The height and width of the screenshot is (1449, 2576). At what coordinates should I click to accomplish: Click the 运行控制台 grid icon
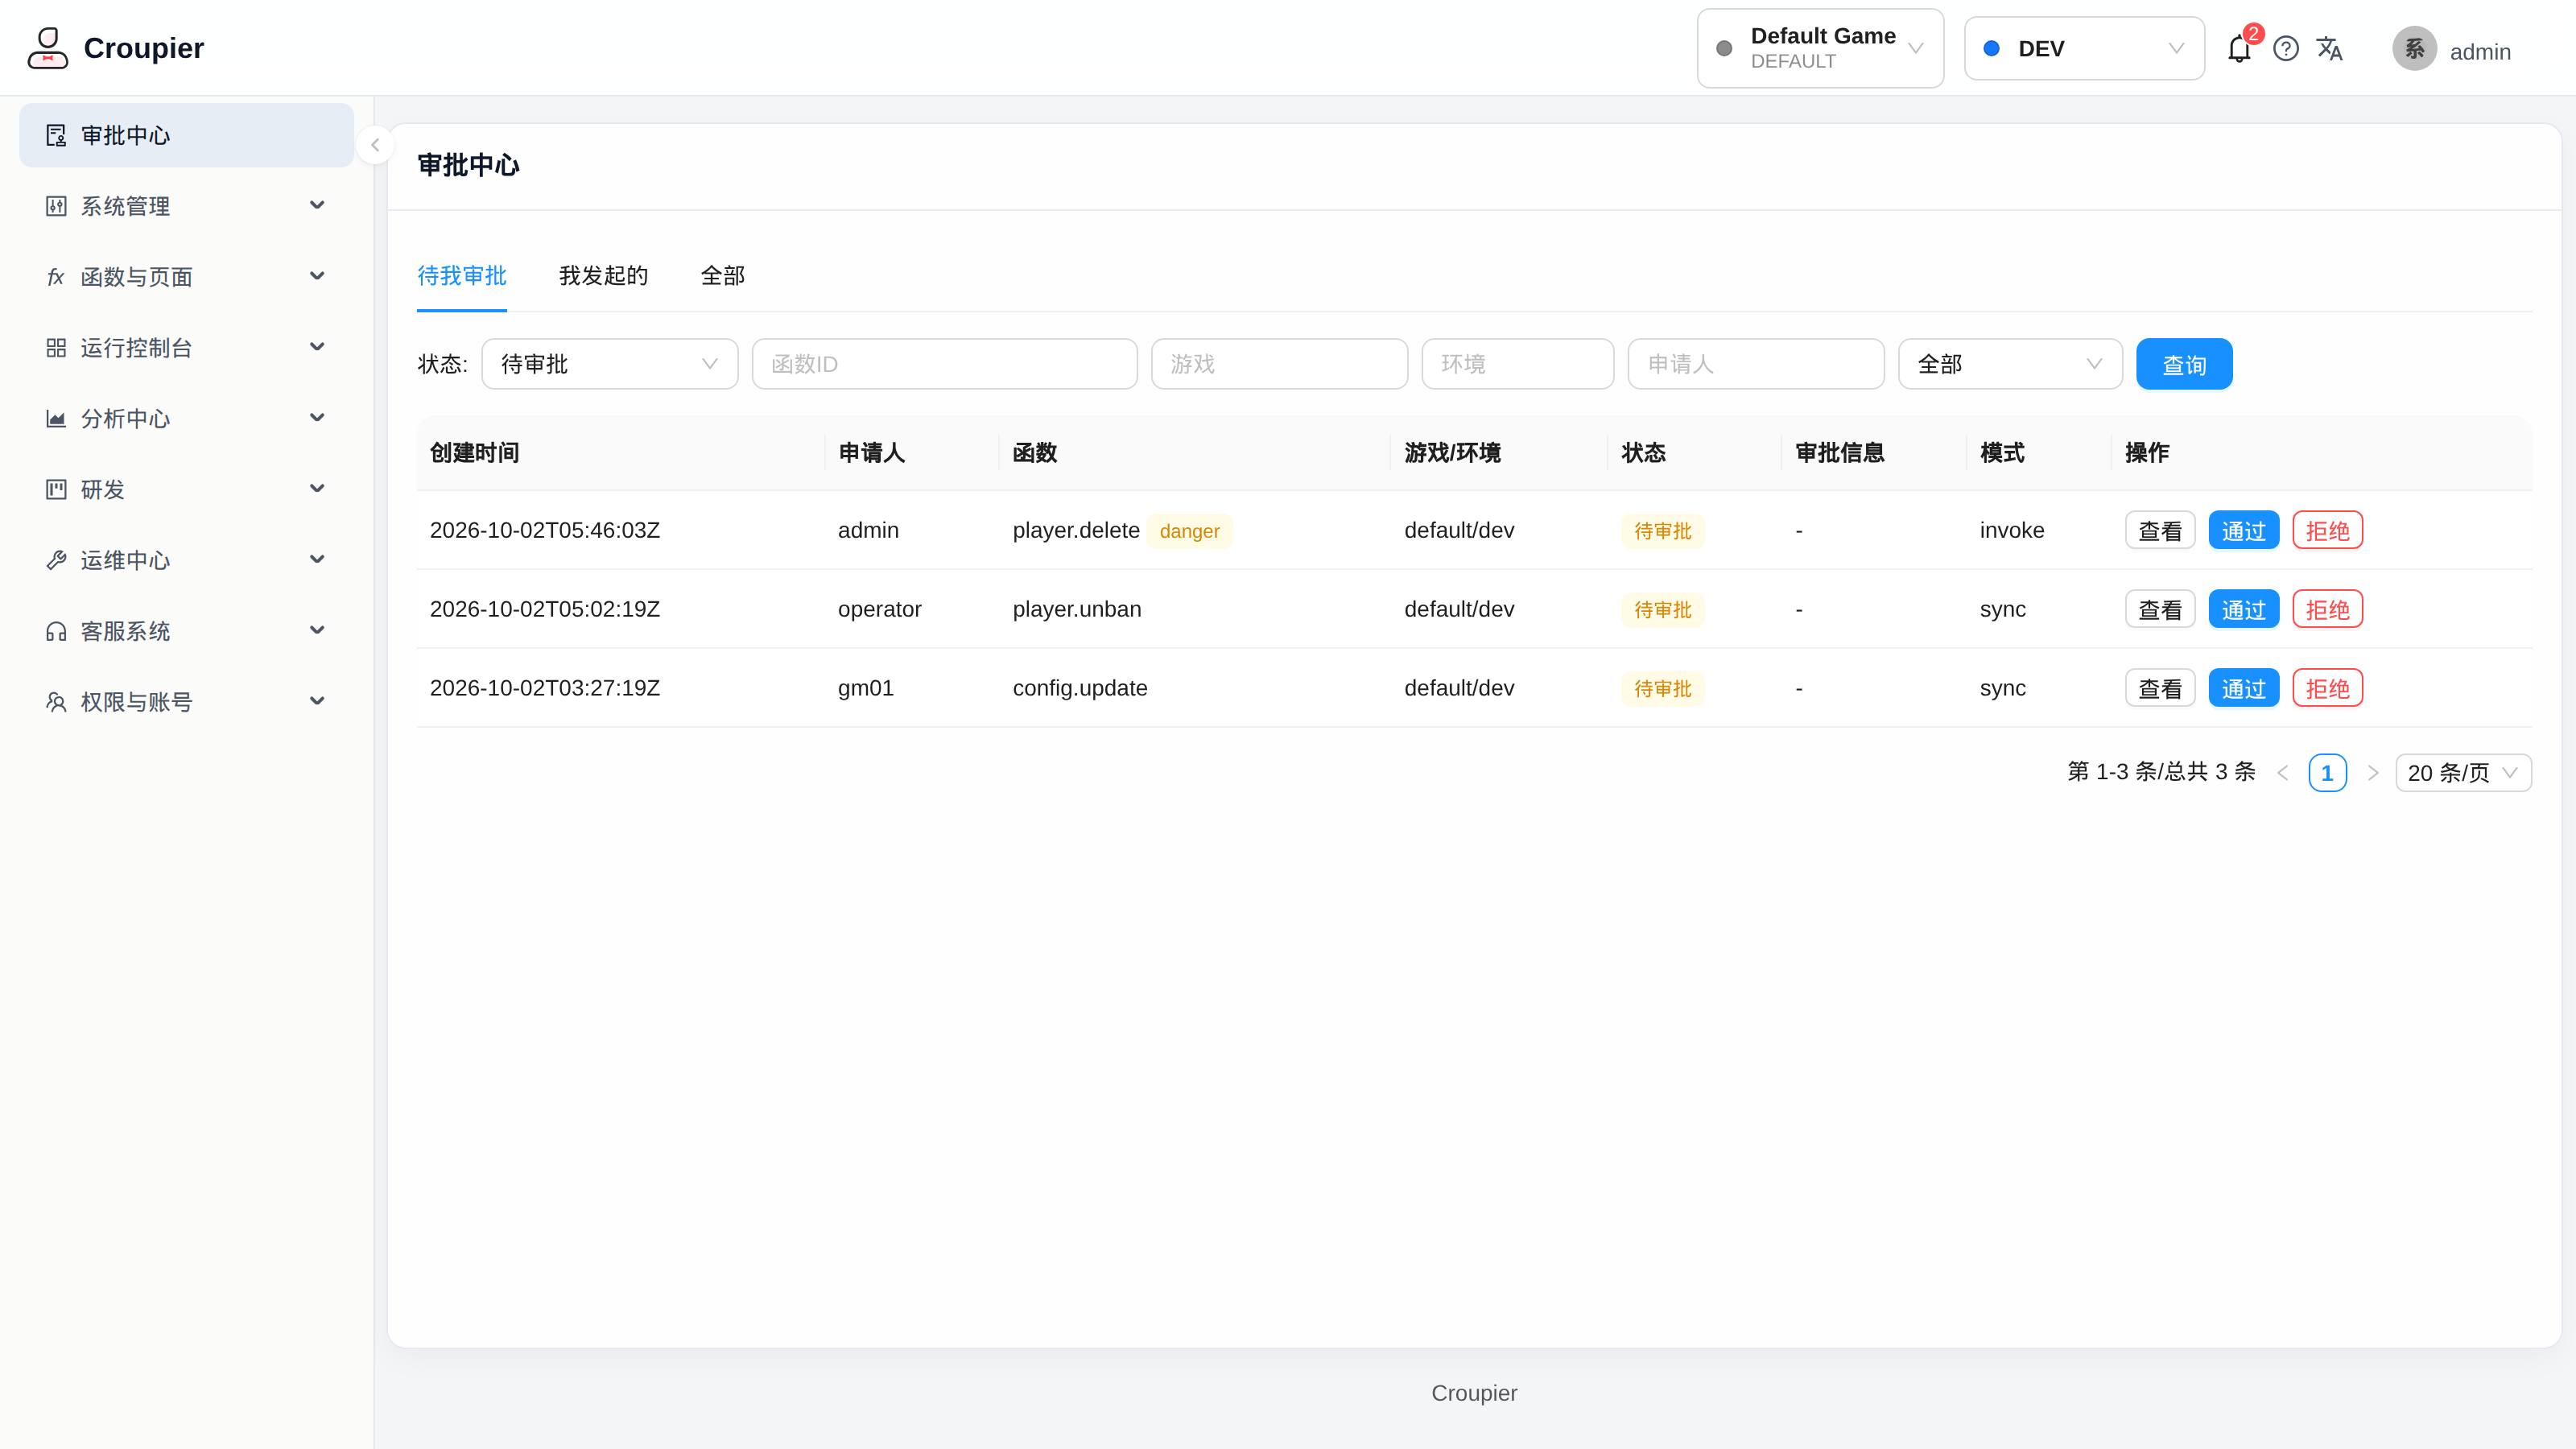56,348
